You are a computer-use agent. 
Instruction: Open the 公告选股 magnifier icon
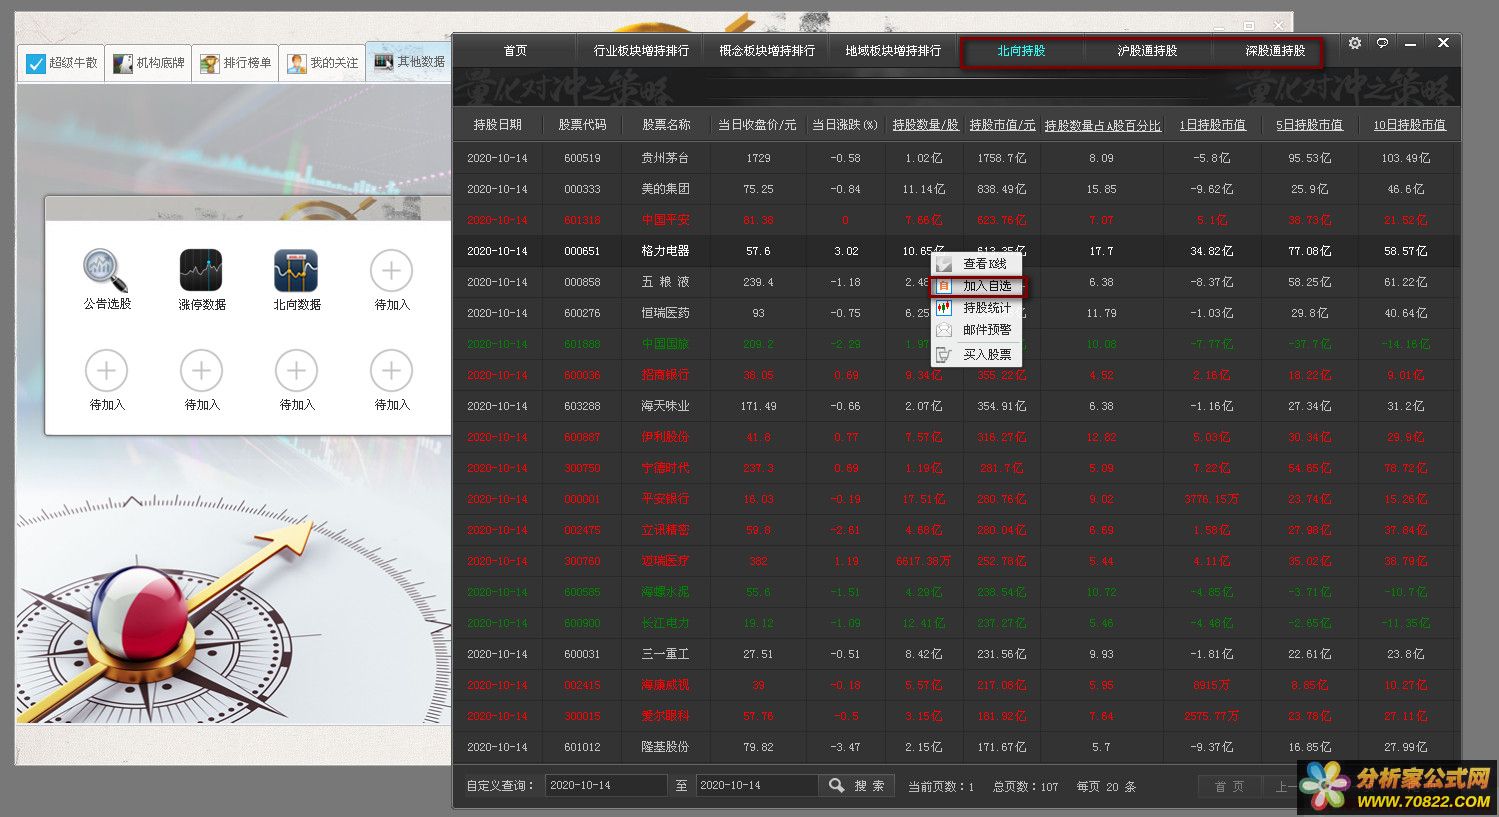coord(105,270)
